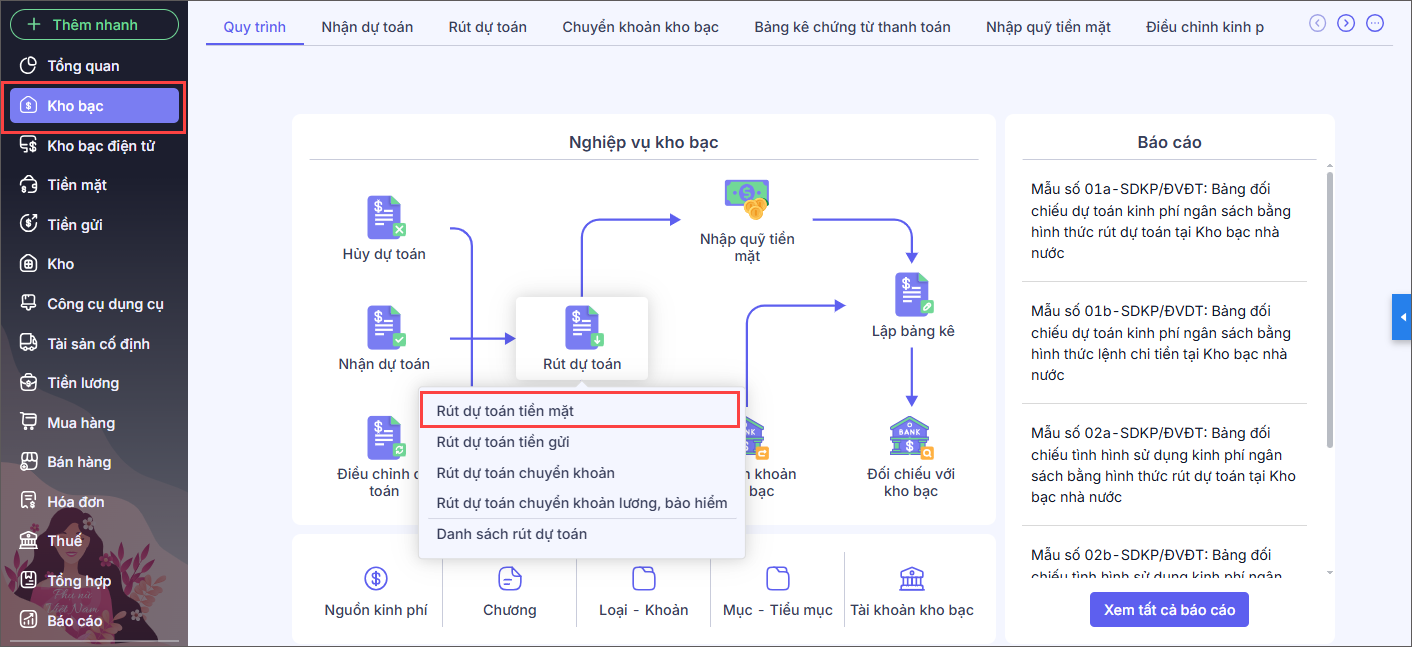Open Tiền gửi sidebar icon
Image resolution: width=1412 pixels, height=647 pixels.
click(30, 225)
